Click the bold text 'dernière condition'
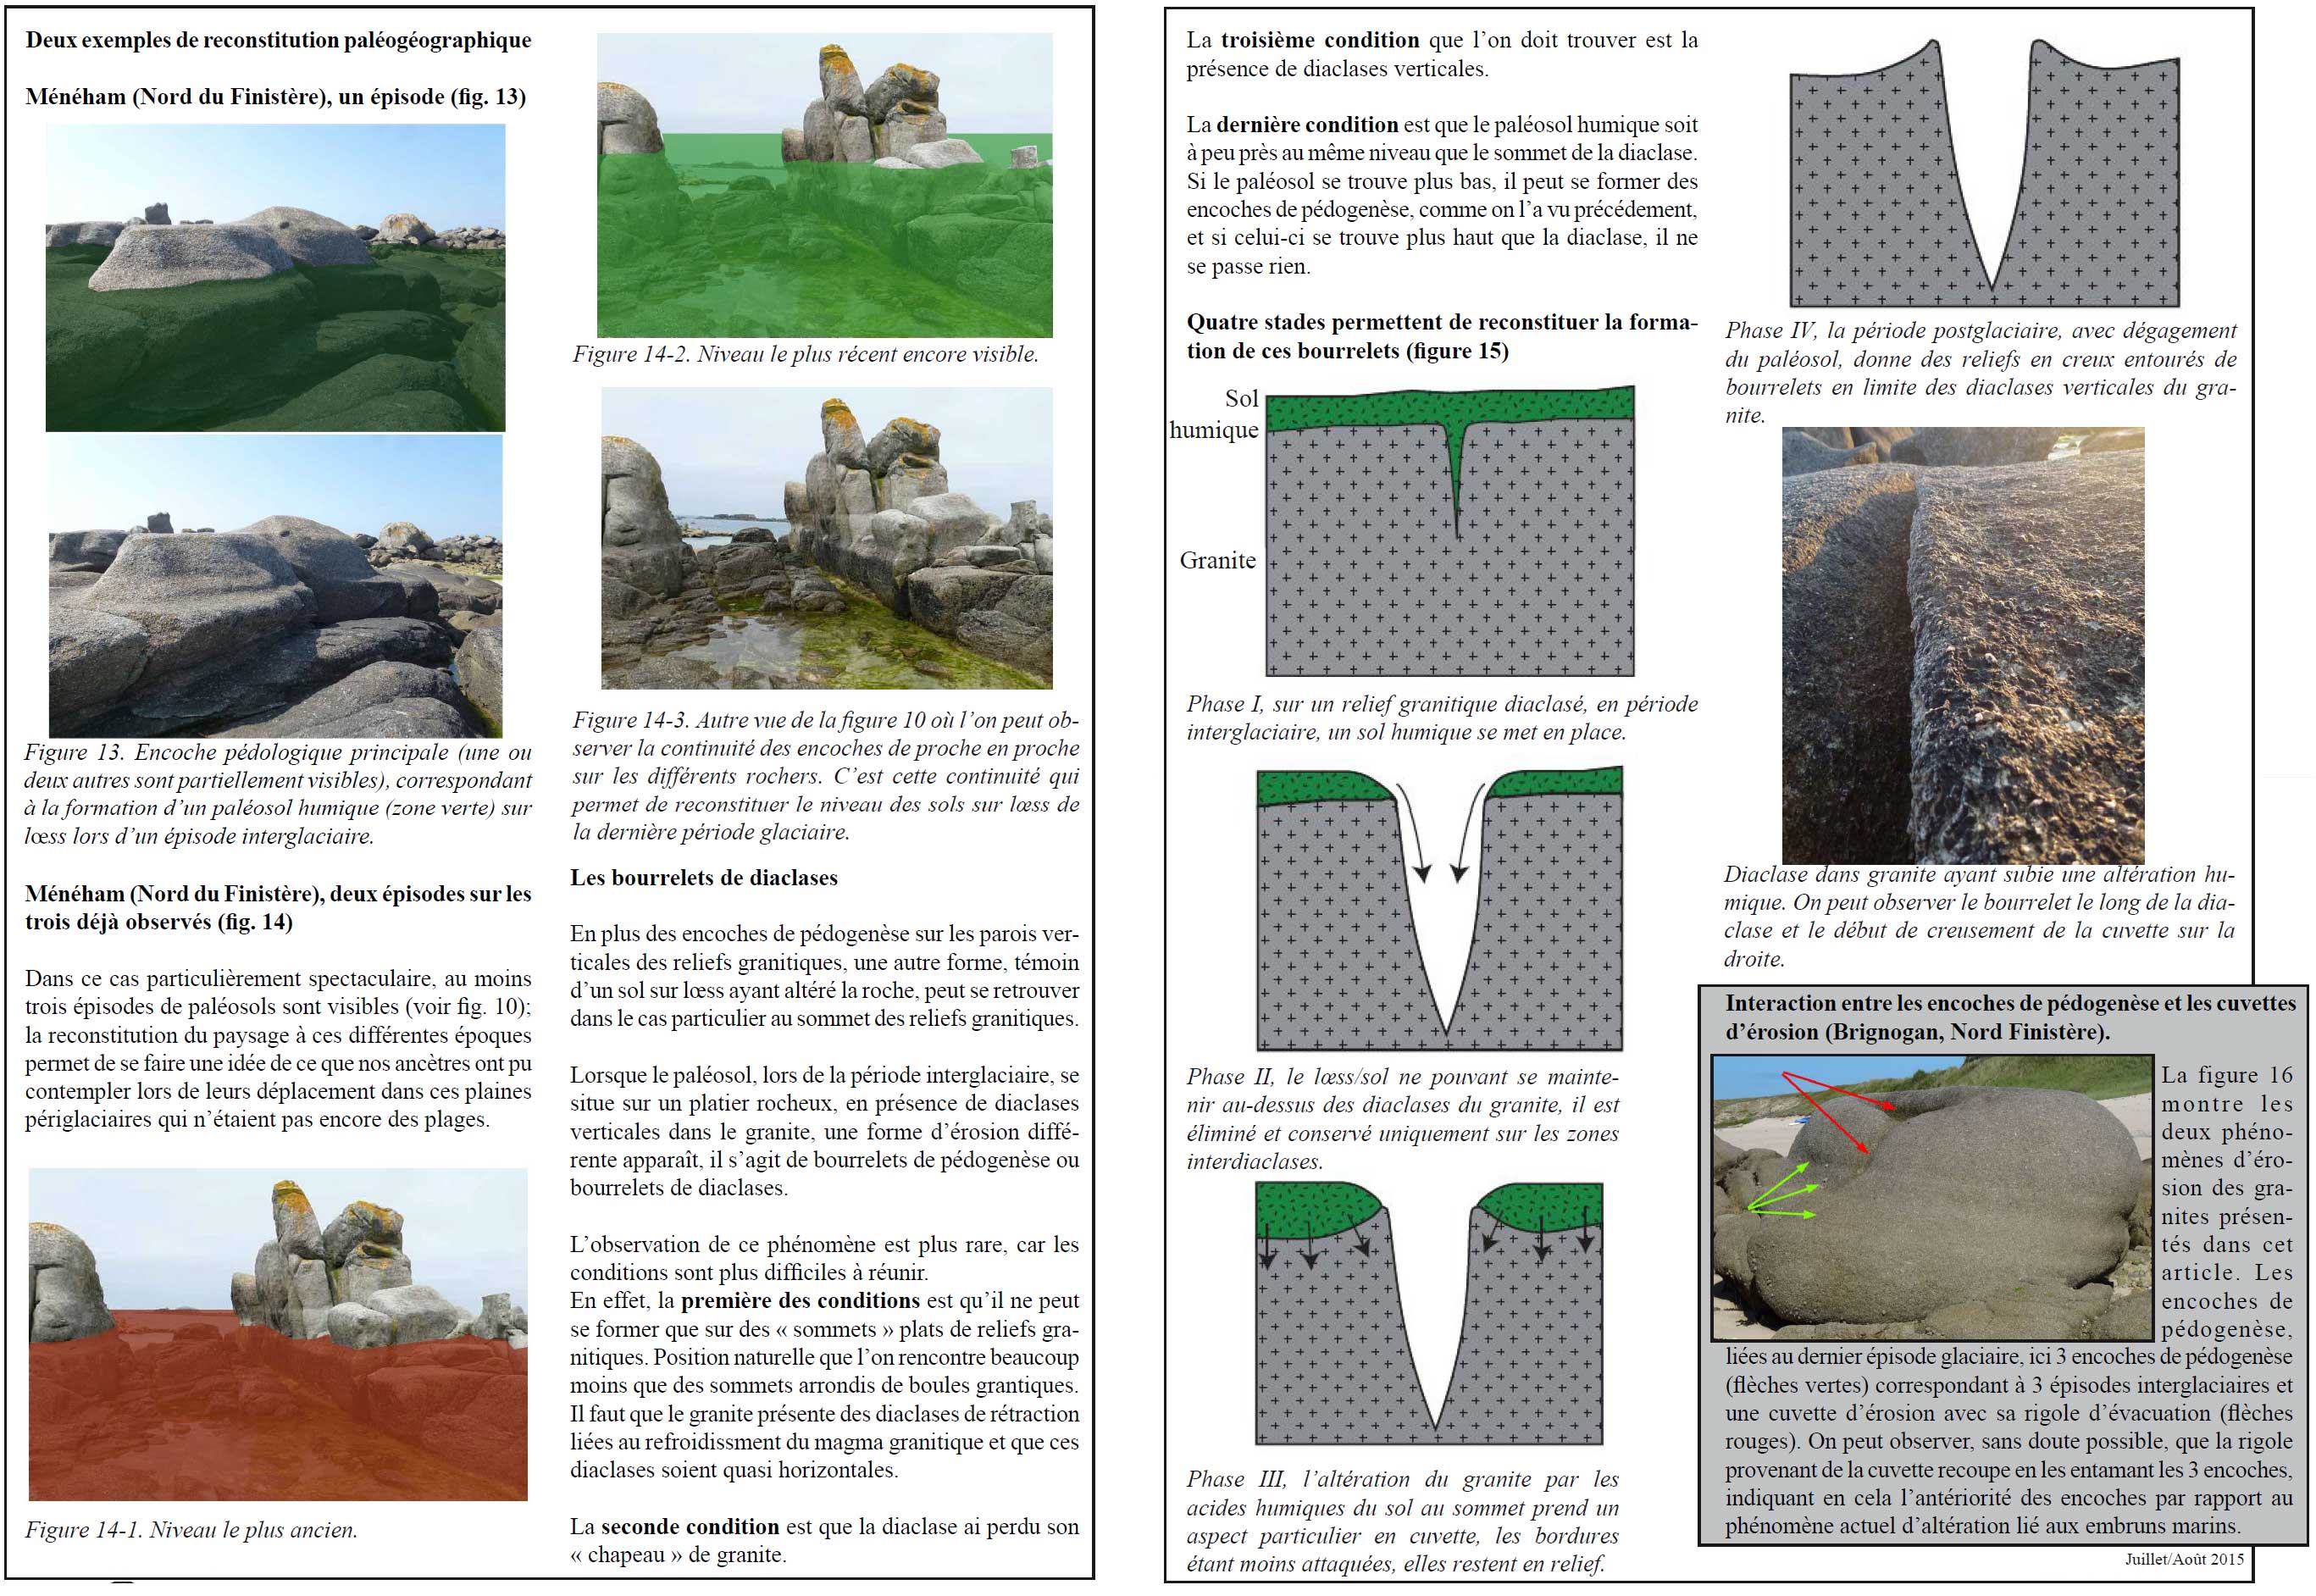2316x1596 pixels. click(1307, 125)
